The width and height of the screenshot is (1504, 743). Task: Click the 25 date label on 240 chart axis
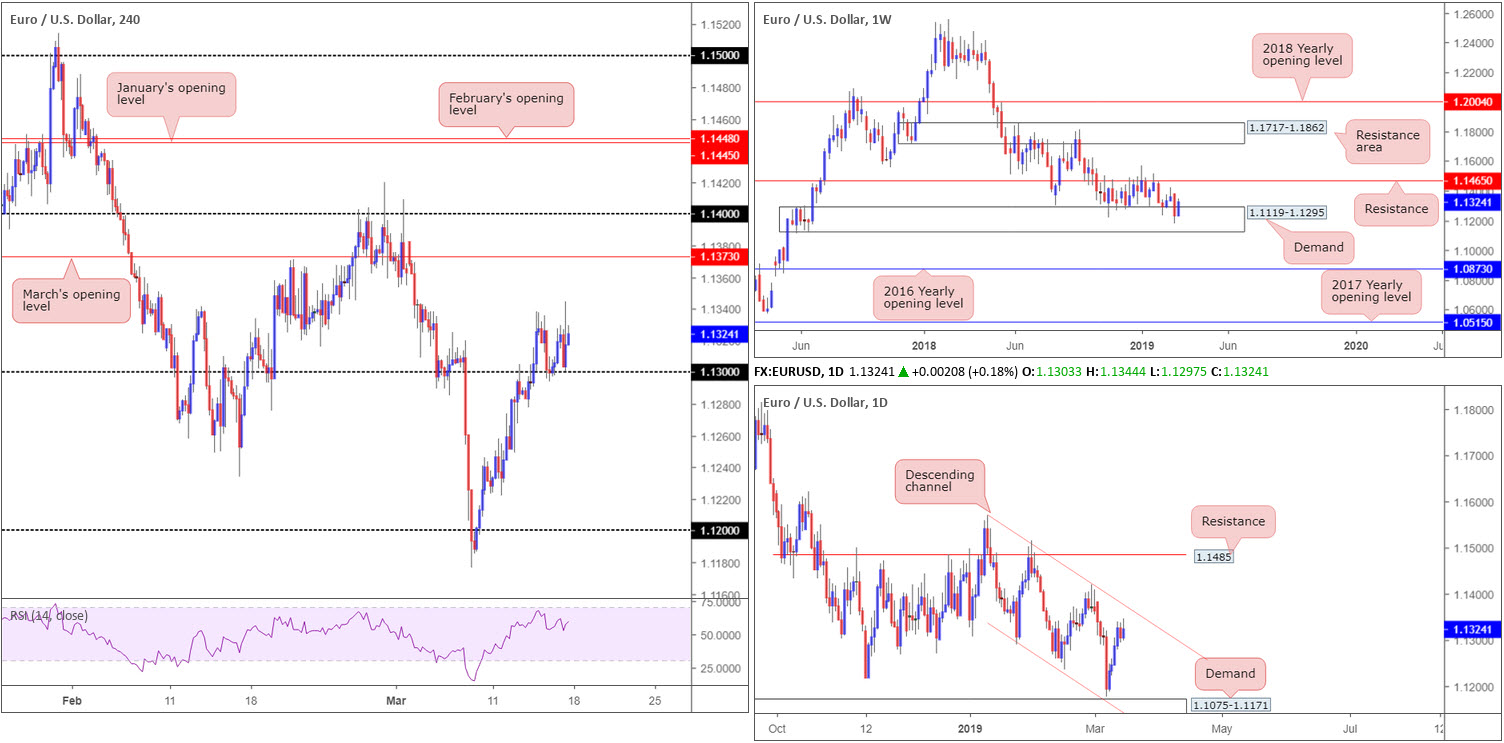[654, 701]
